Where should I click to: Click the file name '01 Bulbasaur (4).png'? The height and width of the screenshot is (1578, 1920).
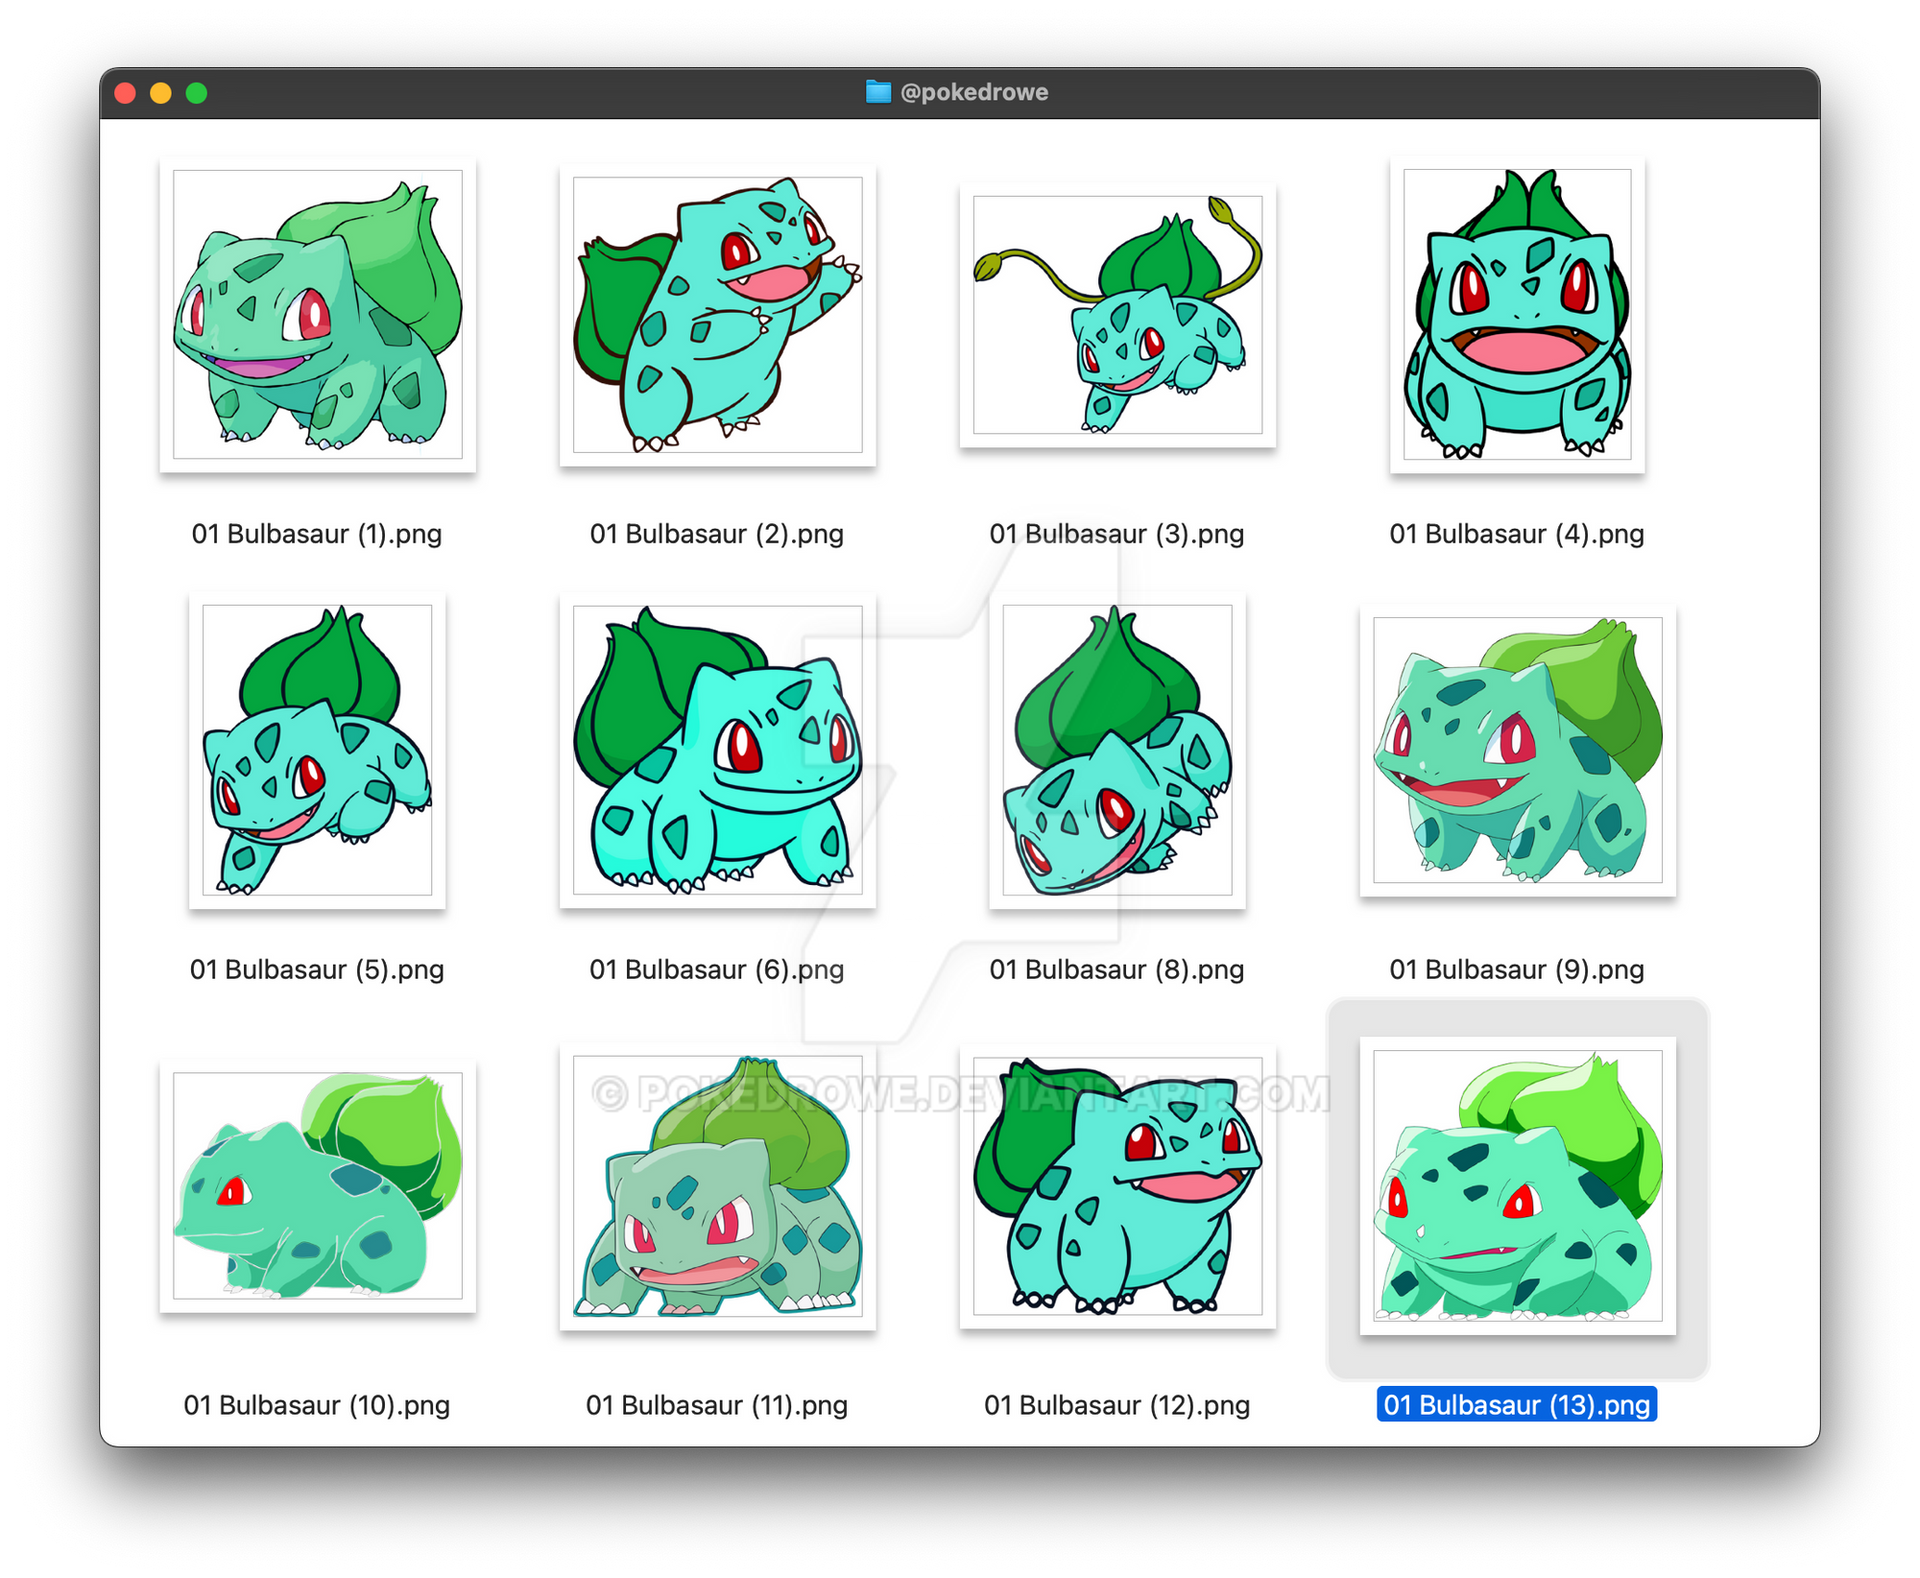[1517, 534]
